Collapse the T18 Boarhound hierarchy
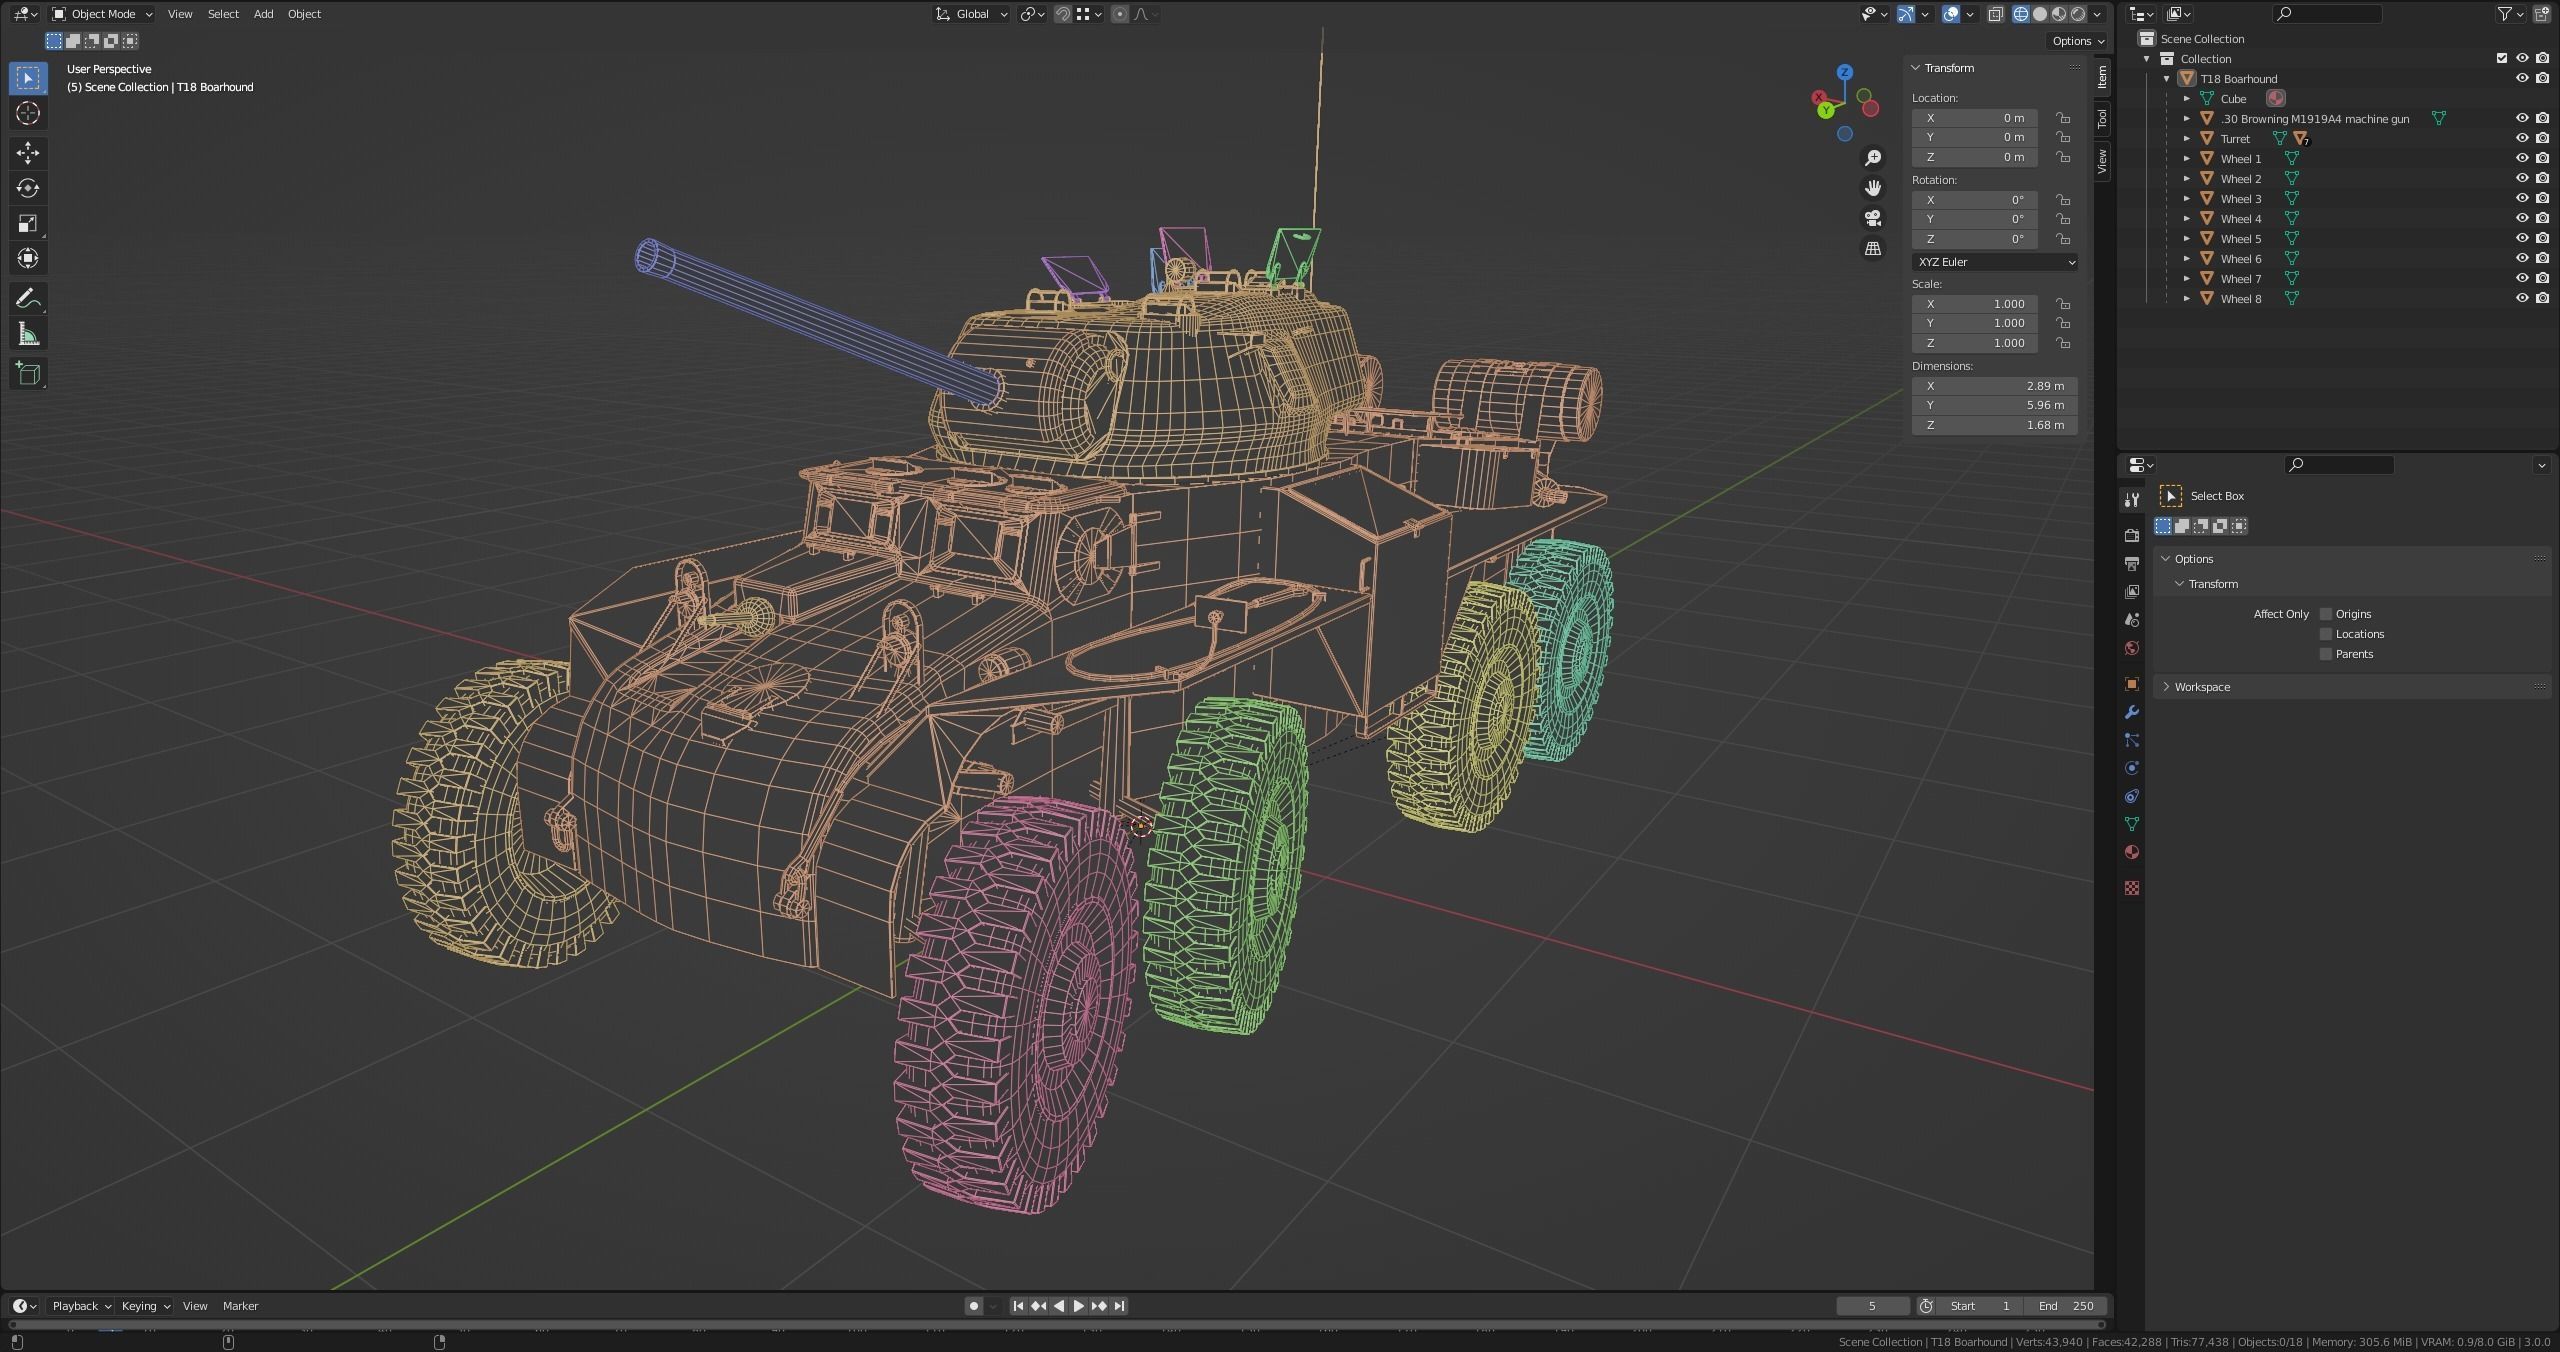The height and width of the screenshot is (1352, 2560). pyautogui.click(x=2167, y=78)
